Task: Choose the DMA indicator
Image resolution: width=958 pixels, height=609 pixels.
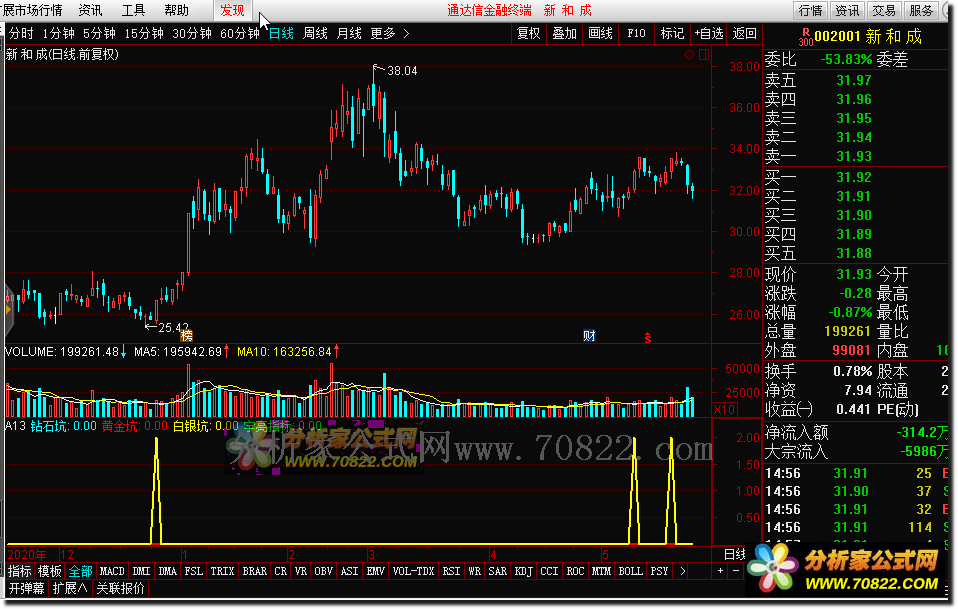Action: (167, 571)
